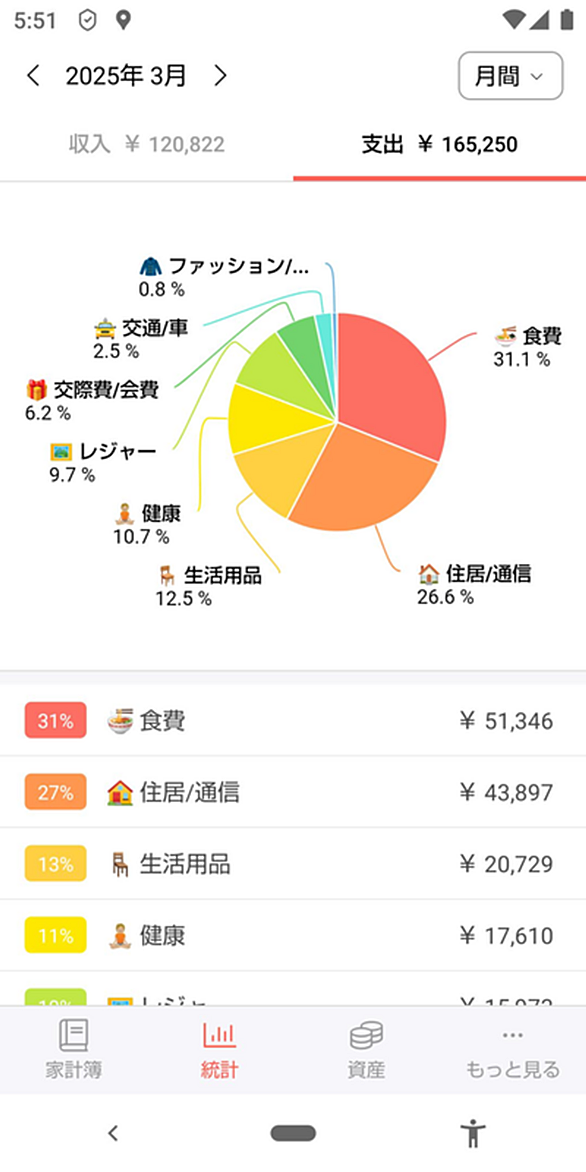Tap the もっと見る three-dot icon
Viewport: 586px width, 1172px height.
coord(513,1035)
